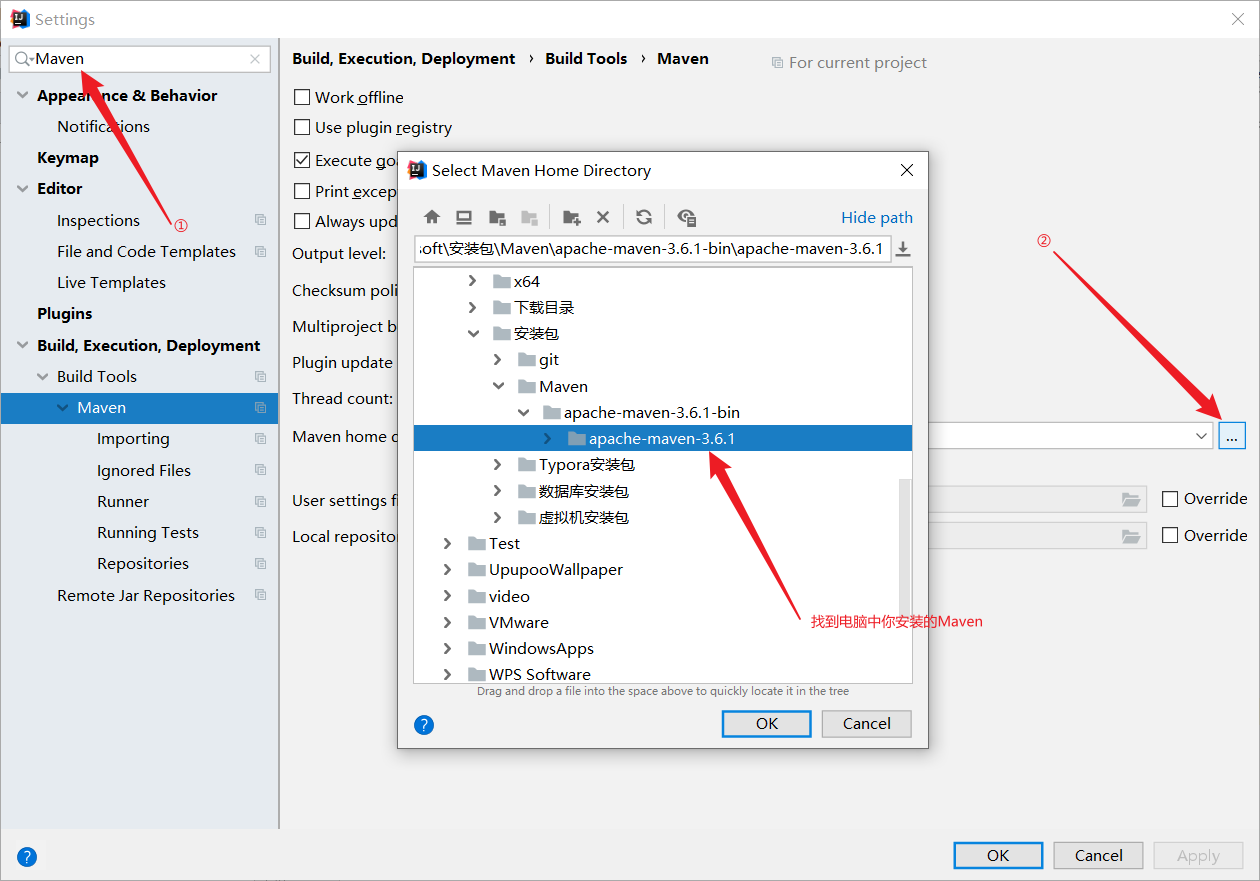Screen dimensions: 1260x881
Task: Click the ellipsis browse button for Maven home
Action: pos(1232,436)
